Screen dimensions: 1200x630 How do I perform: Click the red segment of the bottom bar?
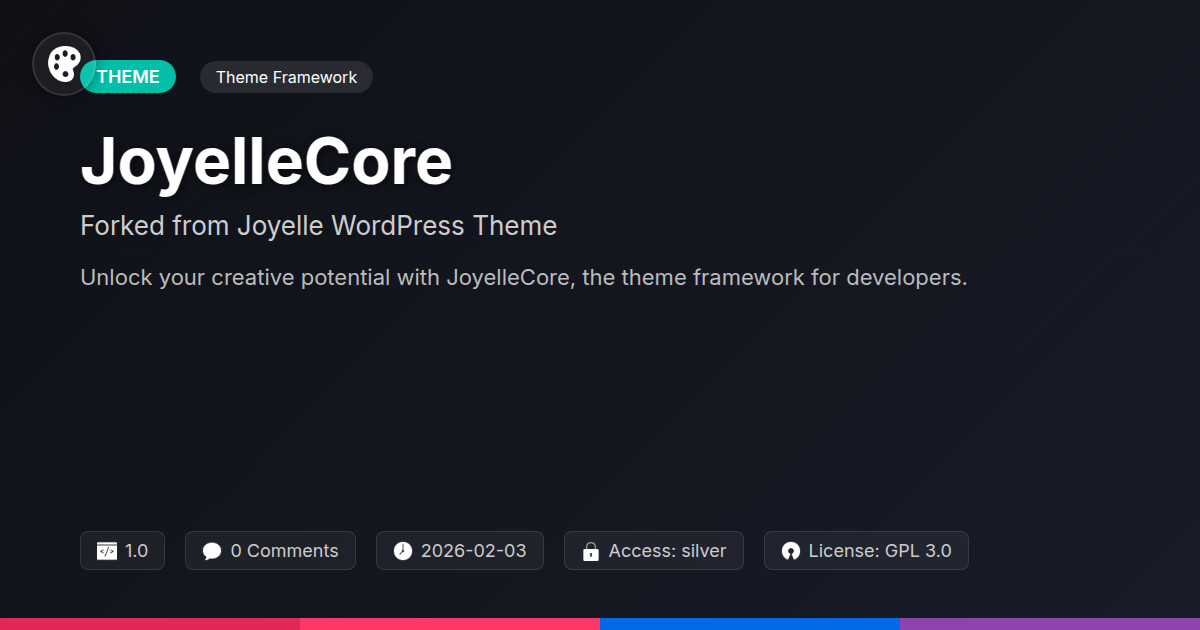(x=150, y=623)
